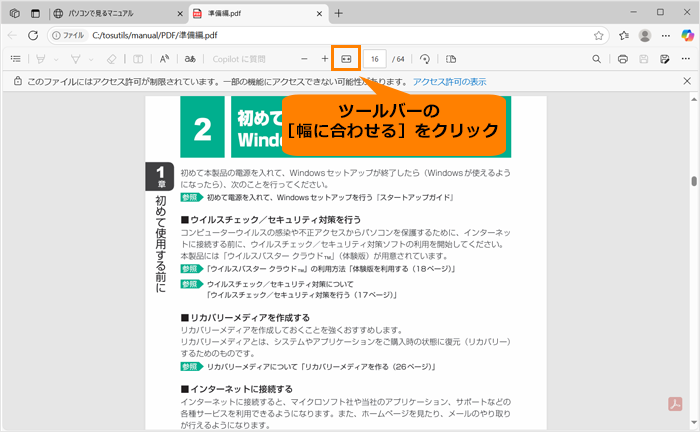
Task: Click the add text box icon
Action: click(x=138, y=59)
